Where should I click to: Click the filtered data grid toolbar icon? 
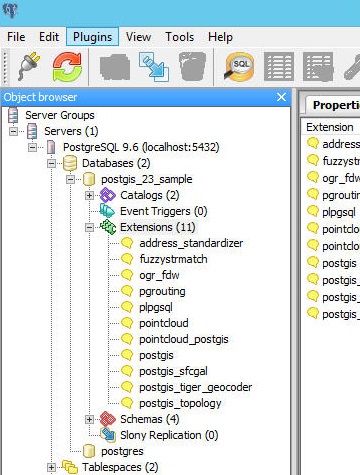(x=318, y=67)
